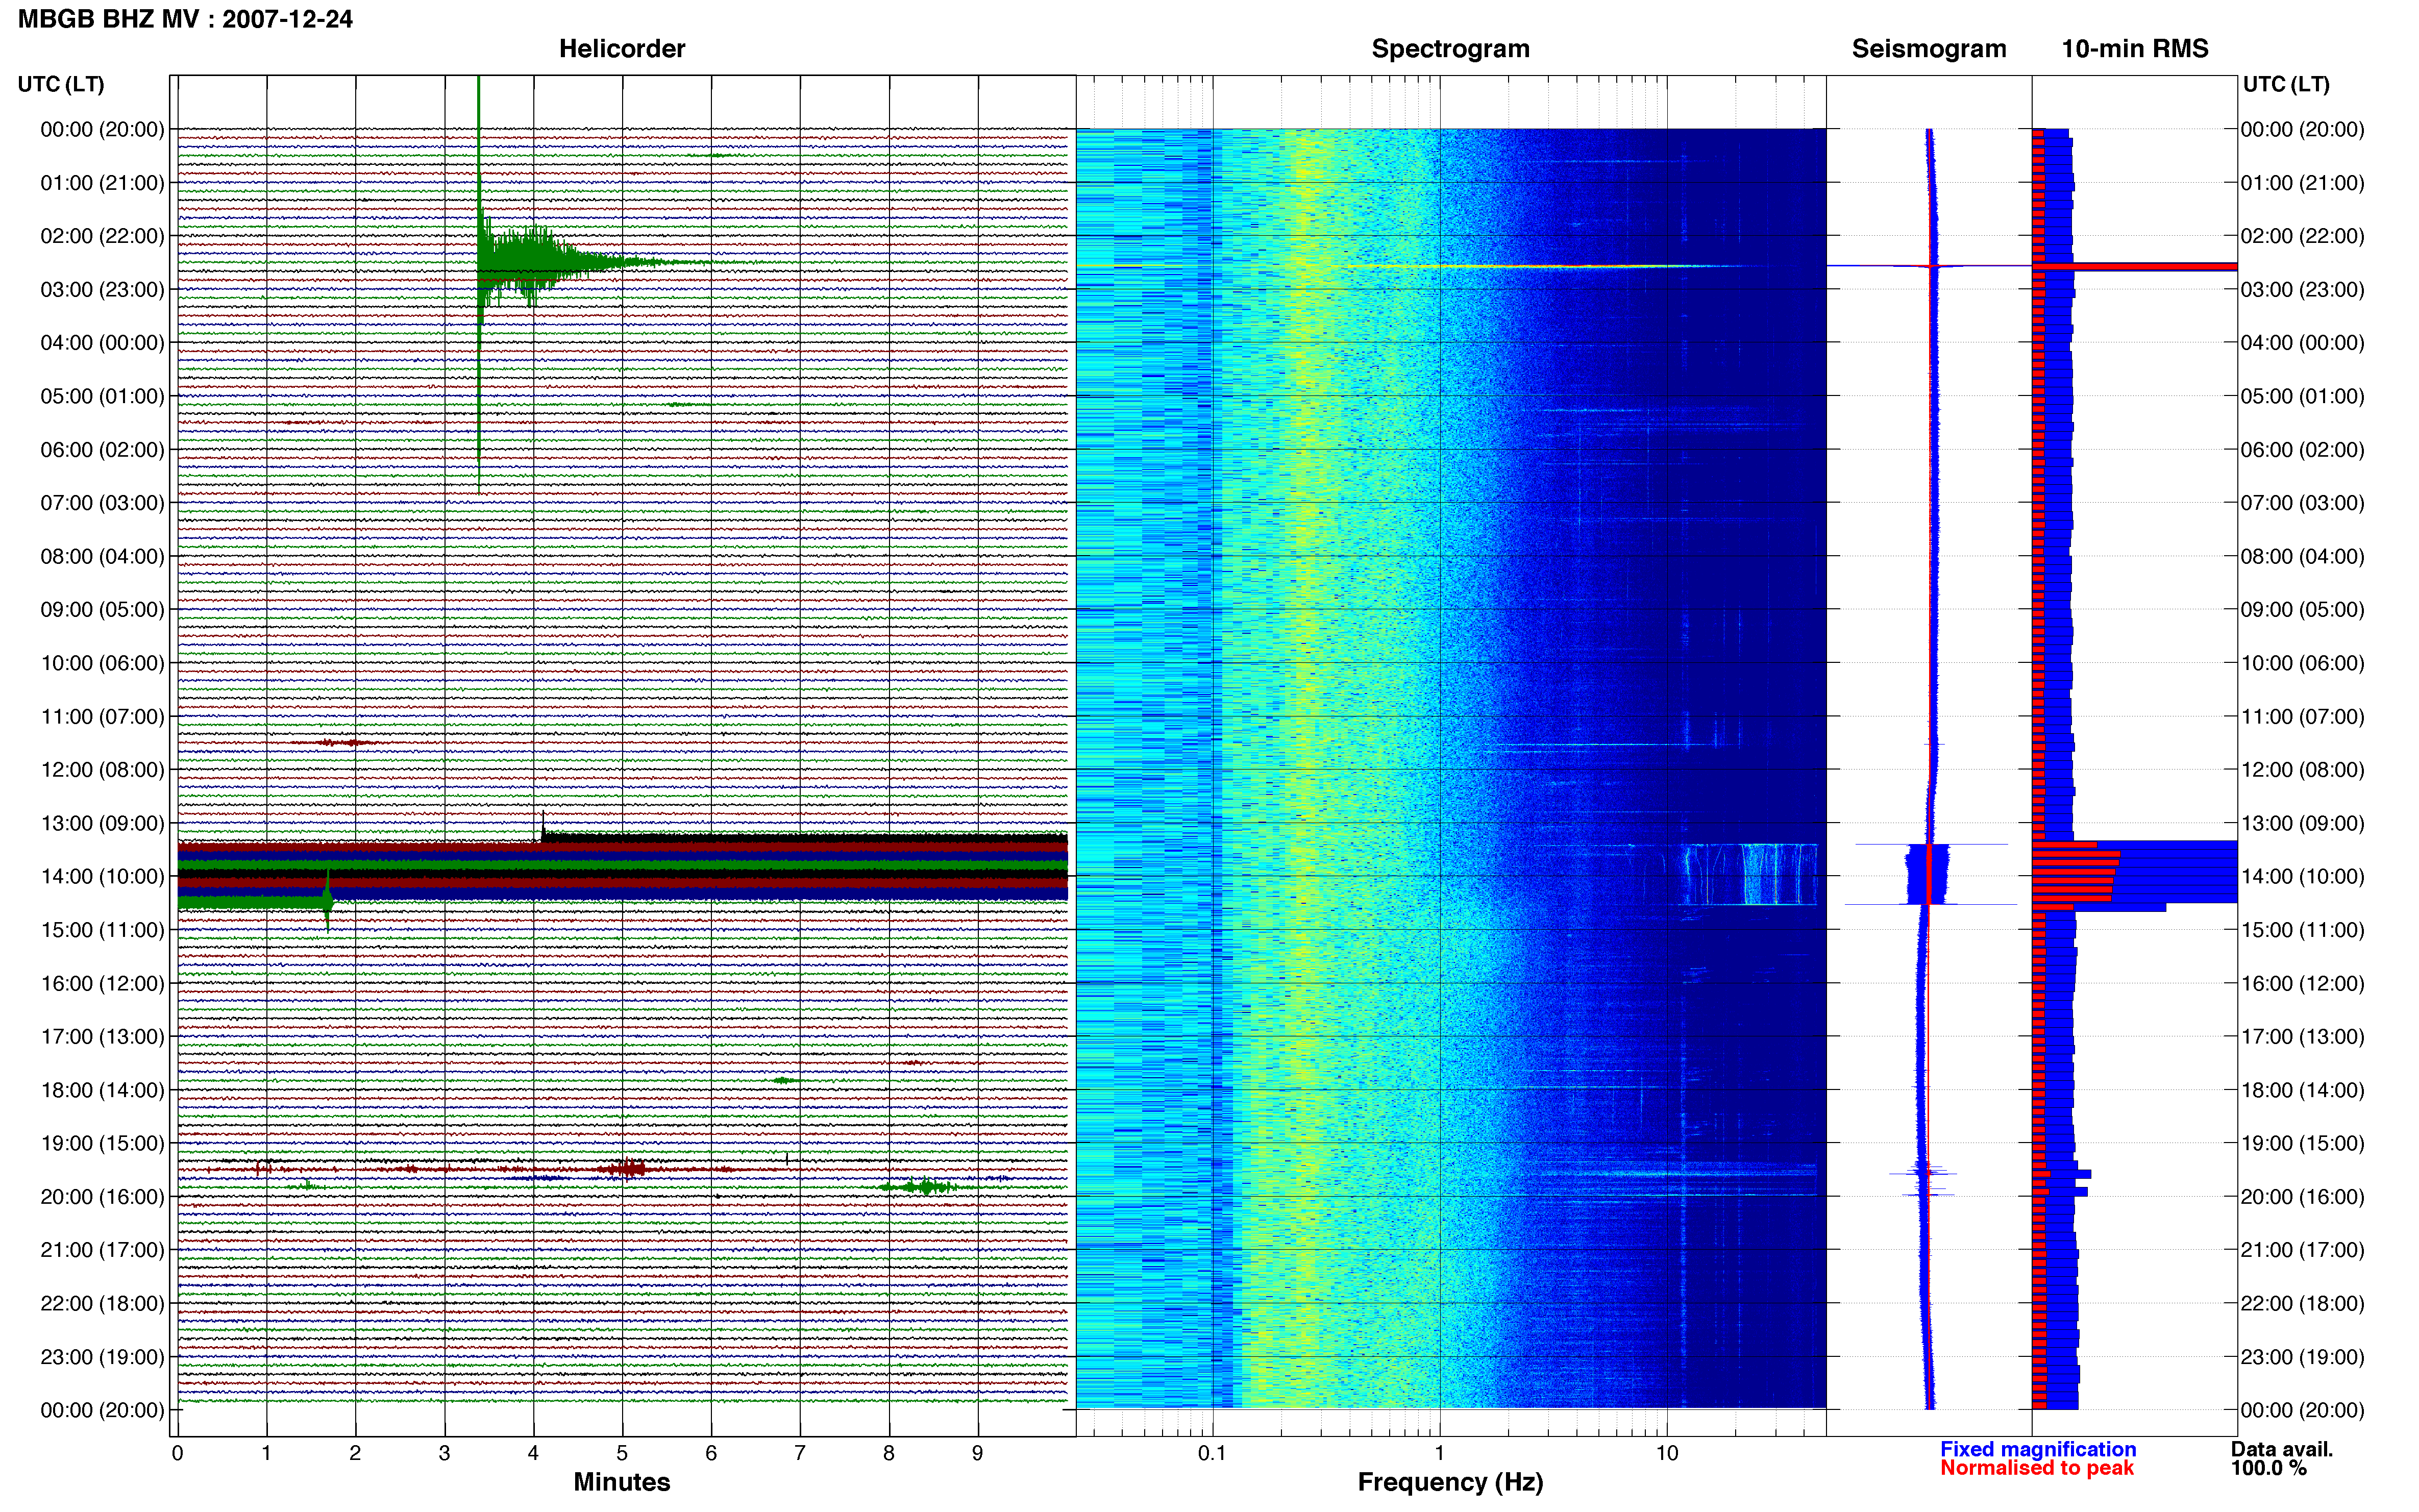Click left time label '06:00 (02:00)'
2419x1512 pixels.
102,449
